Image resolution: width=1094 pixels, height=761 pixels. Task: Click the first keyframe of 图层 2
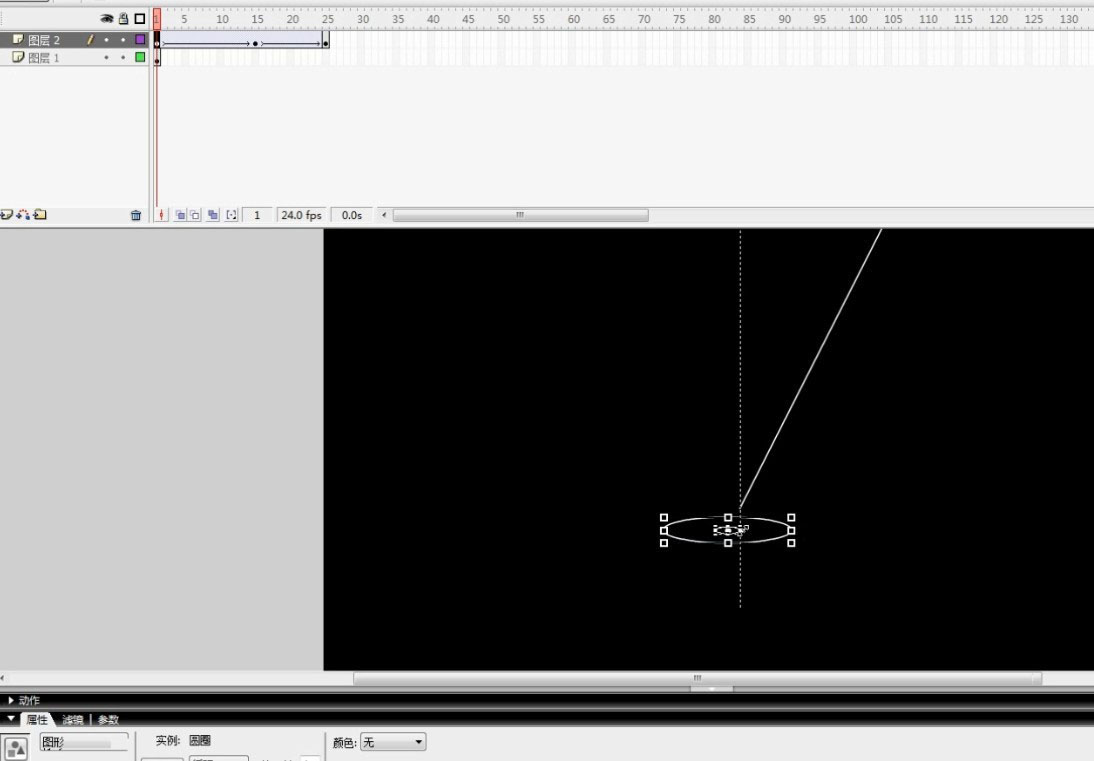157,43
